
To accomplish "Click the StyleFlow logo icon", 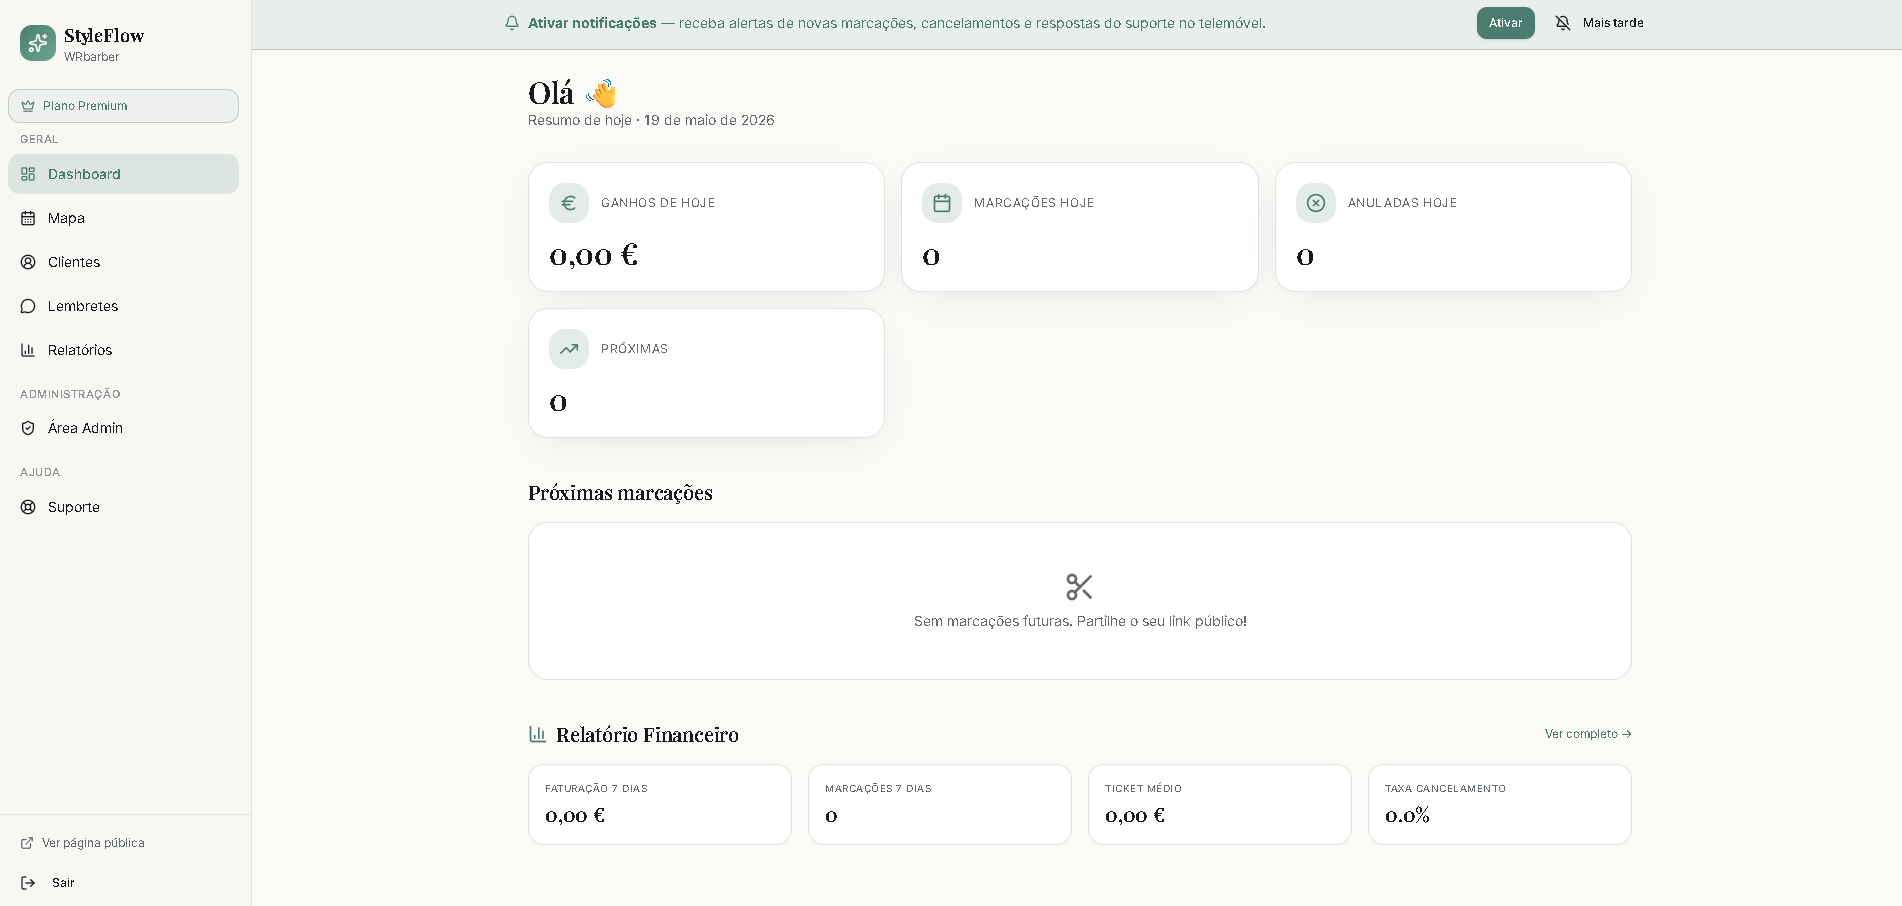I will pyautogui.click(x=38, y=43).
